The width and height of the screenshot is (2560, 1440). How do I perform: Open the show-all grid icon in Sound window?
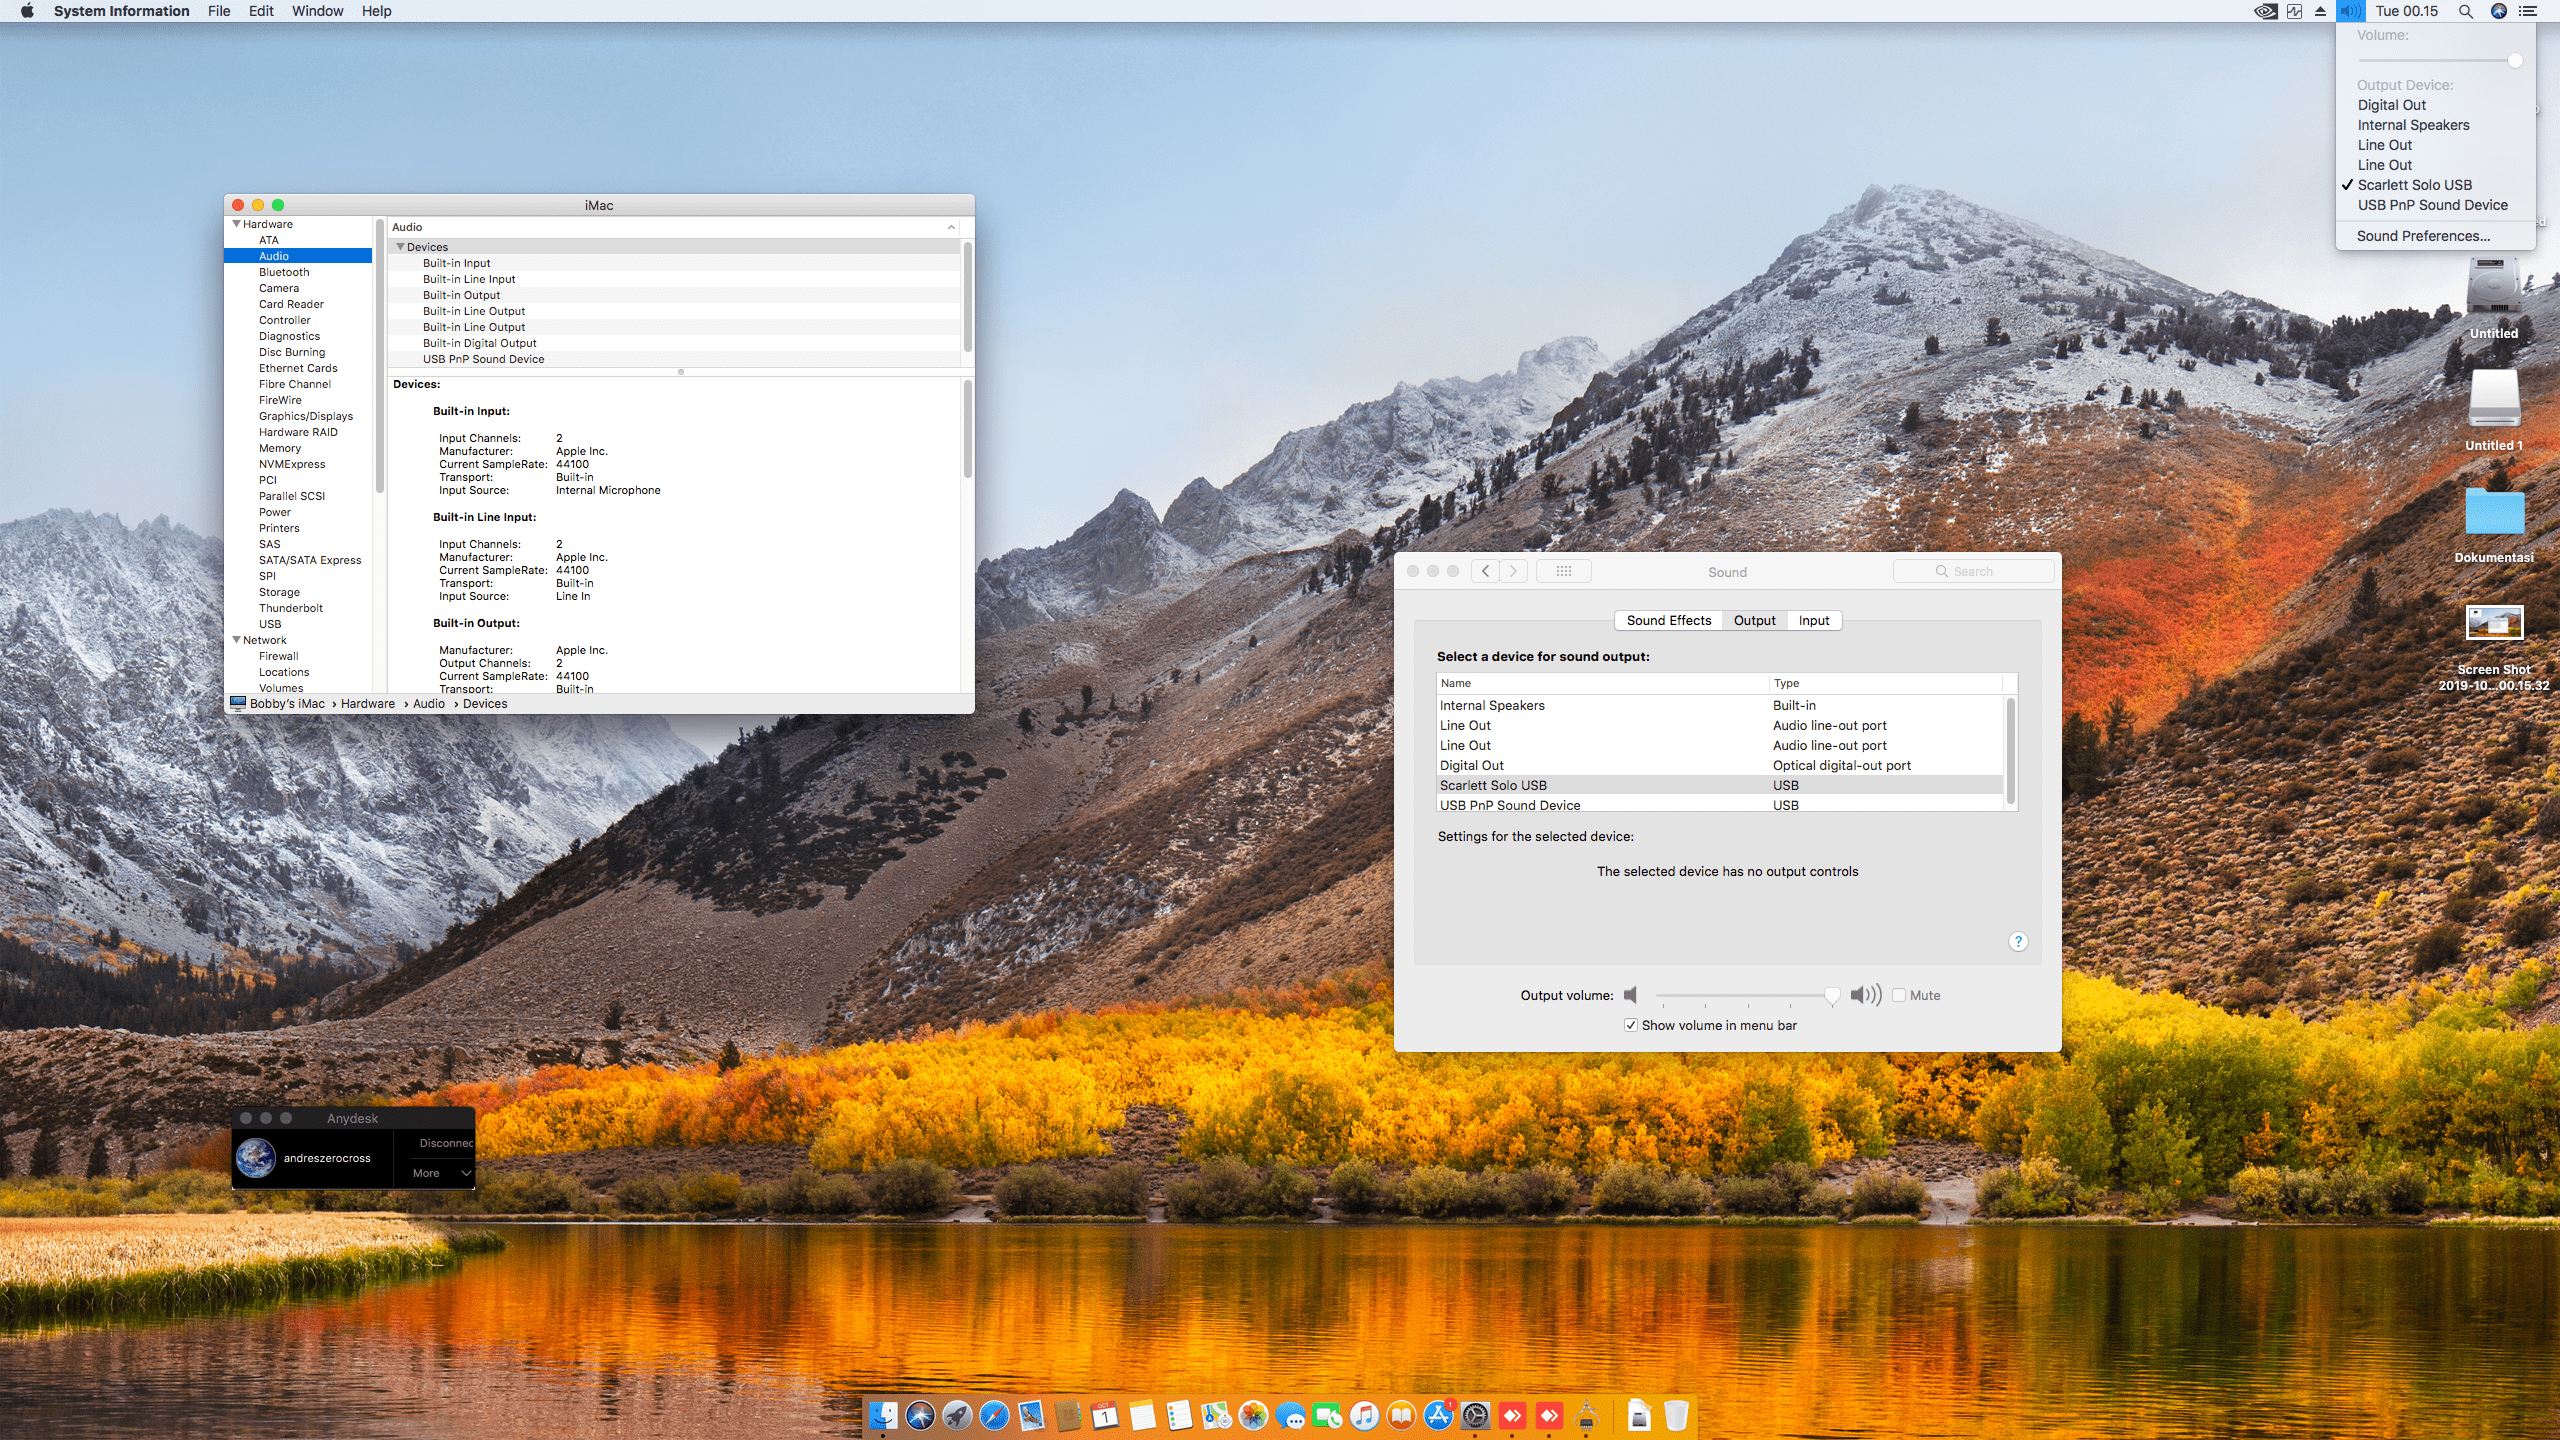point(1563,570)
